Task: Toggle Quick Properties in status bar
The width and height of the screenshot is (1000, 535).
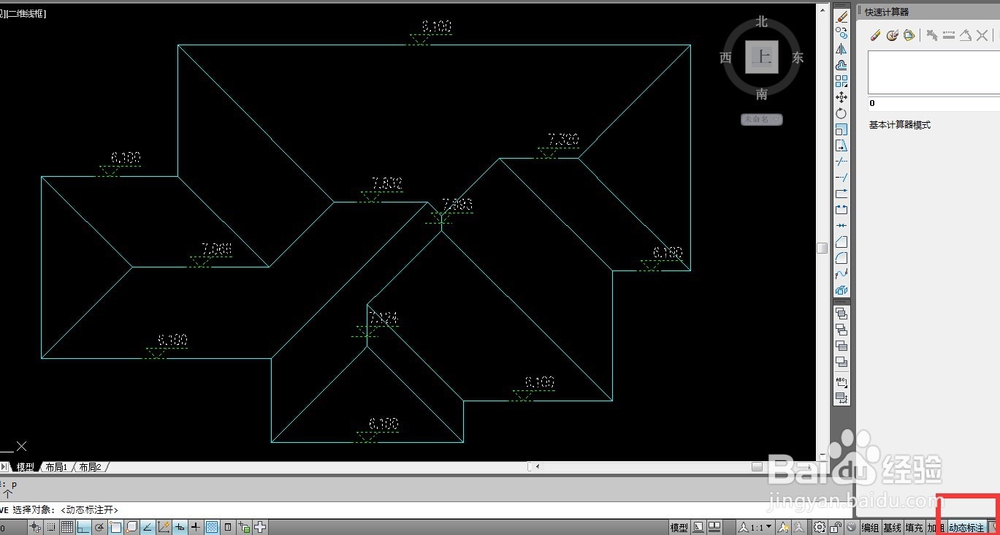Action: 228,527
